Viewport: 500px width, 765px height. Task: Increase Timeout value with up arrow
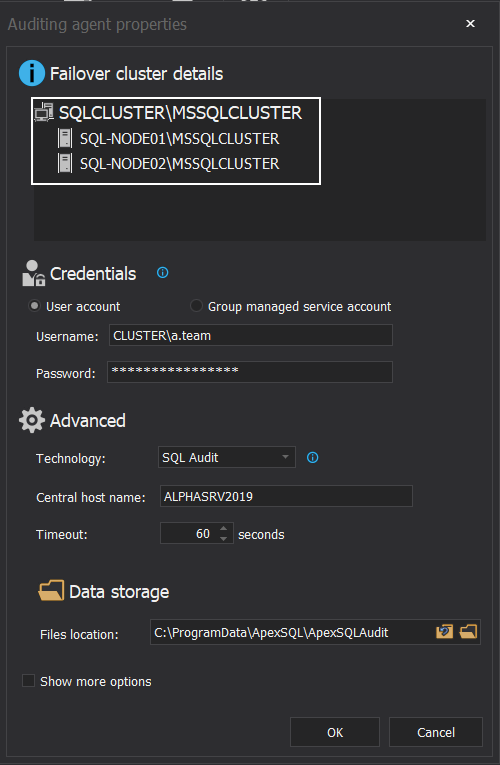223,528
